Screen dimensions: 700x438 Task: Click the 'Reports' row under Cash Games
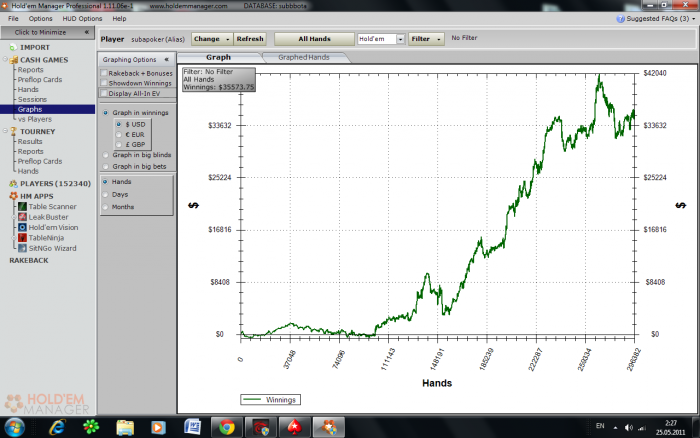[30, 70]
